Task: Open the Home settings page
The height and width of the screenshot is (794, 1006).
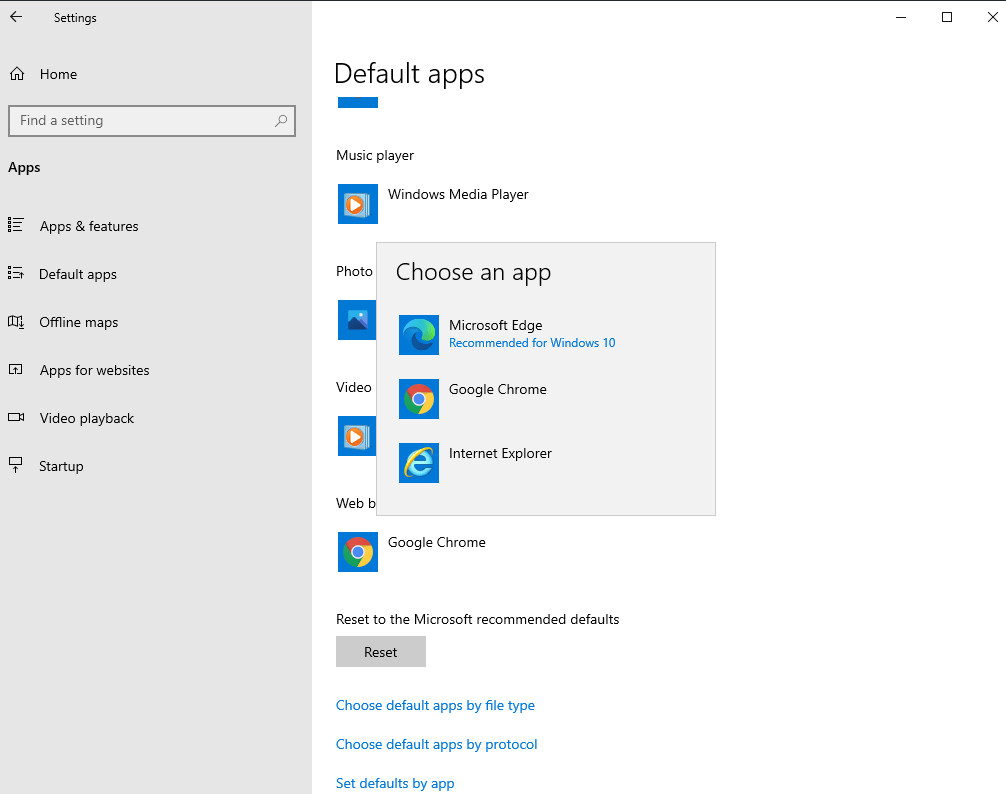Action: [x=58, y=74]
